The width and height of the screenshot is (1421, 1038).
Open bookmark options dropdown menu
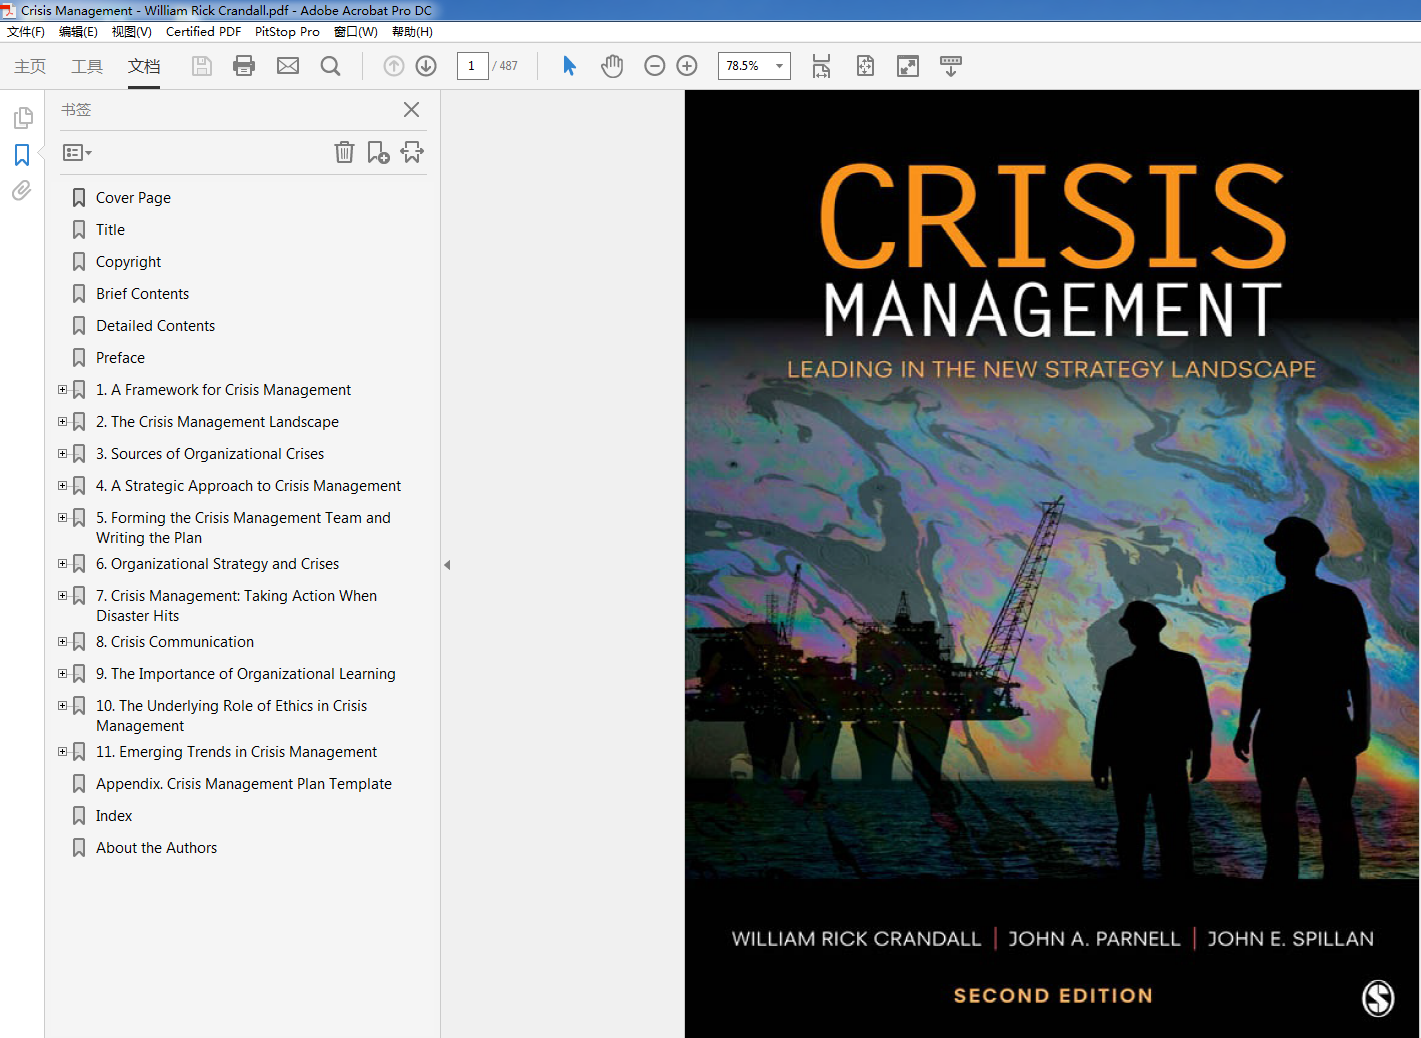point(77,153)
